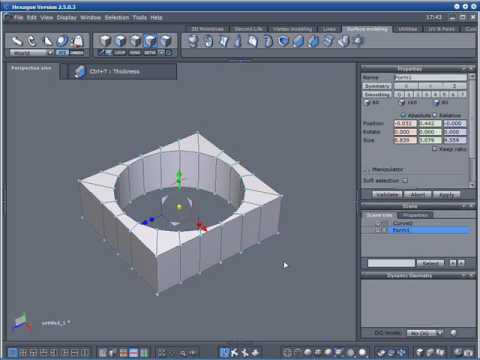Click the first Surface modeling tool icon
Screen dimensions: 480x360
pos(193,41)
